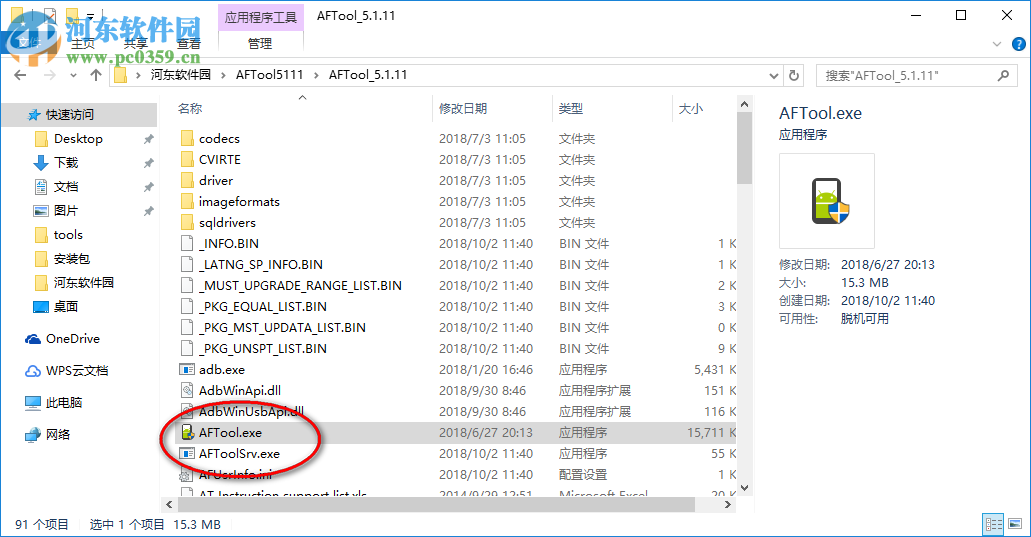
Task: Select the sqldrivers folder icon
Action: coord(187,222)
